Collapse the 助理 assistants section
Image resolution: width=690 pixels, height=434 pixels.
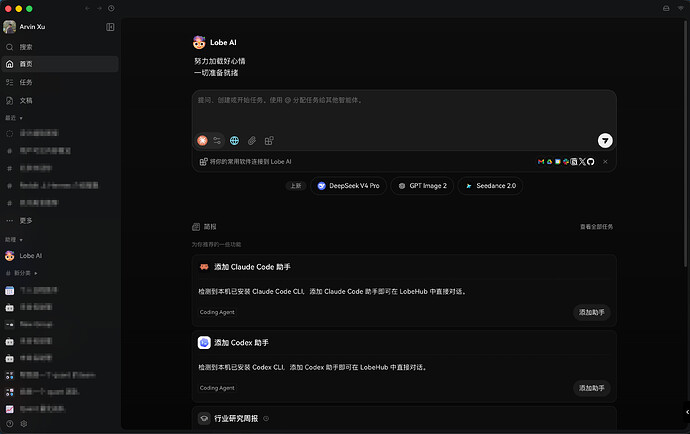coord(14,239)
